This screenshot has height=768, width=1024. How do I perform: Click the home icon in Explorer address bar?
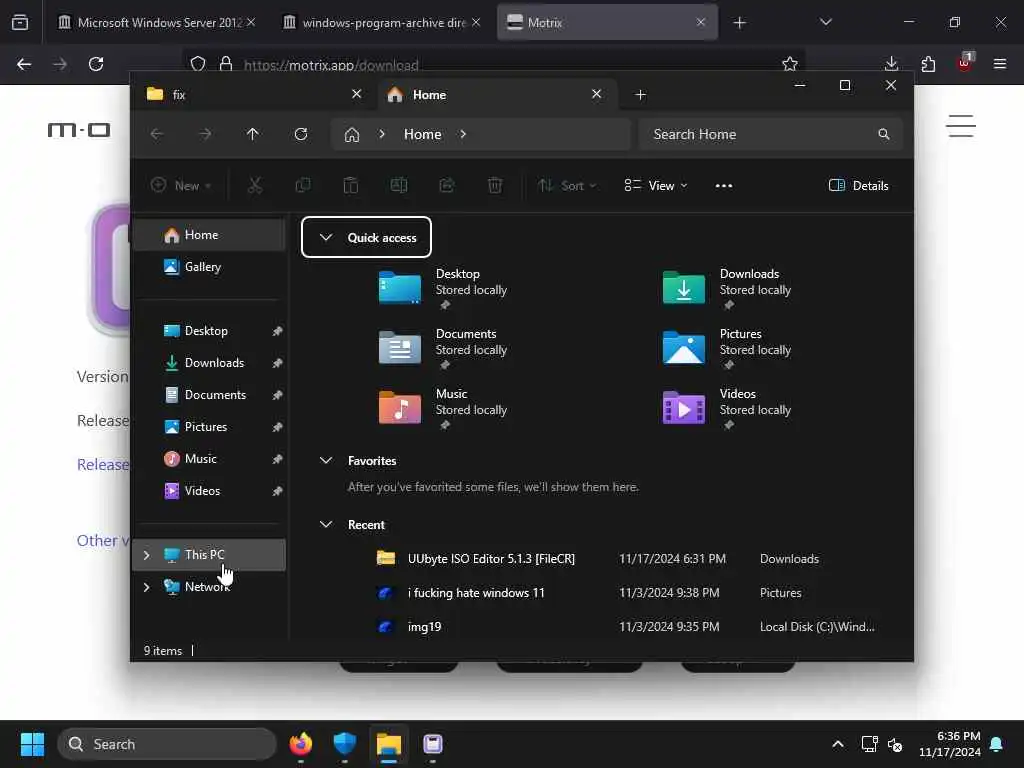click(x=352, y=135)
